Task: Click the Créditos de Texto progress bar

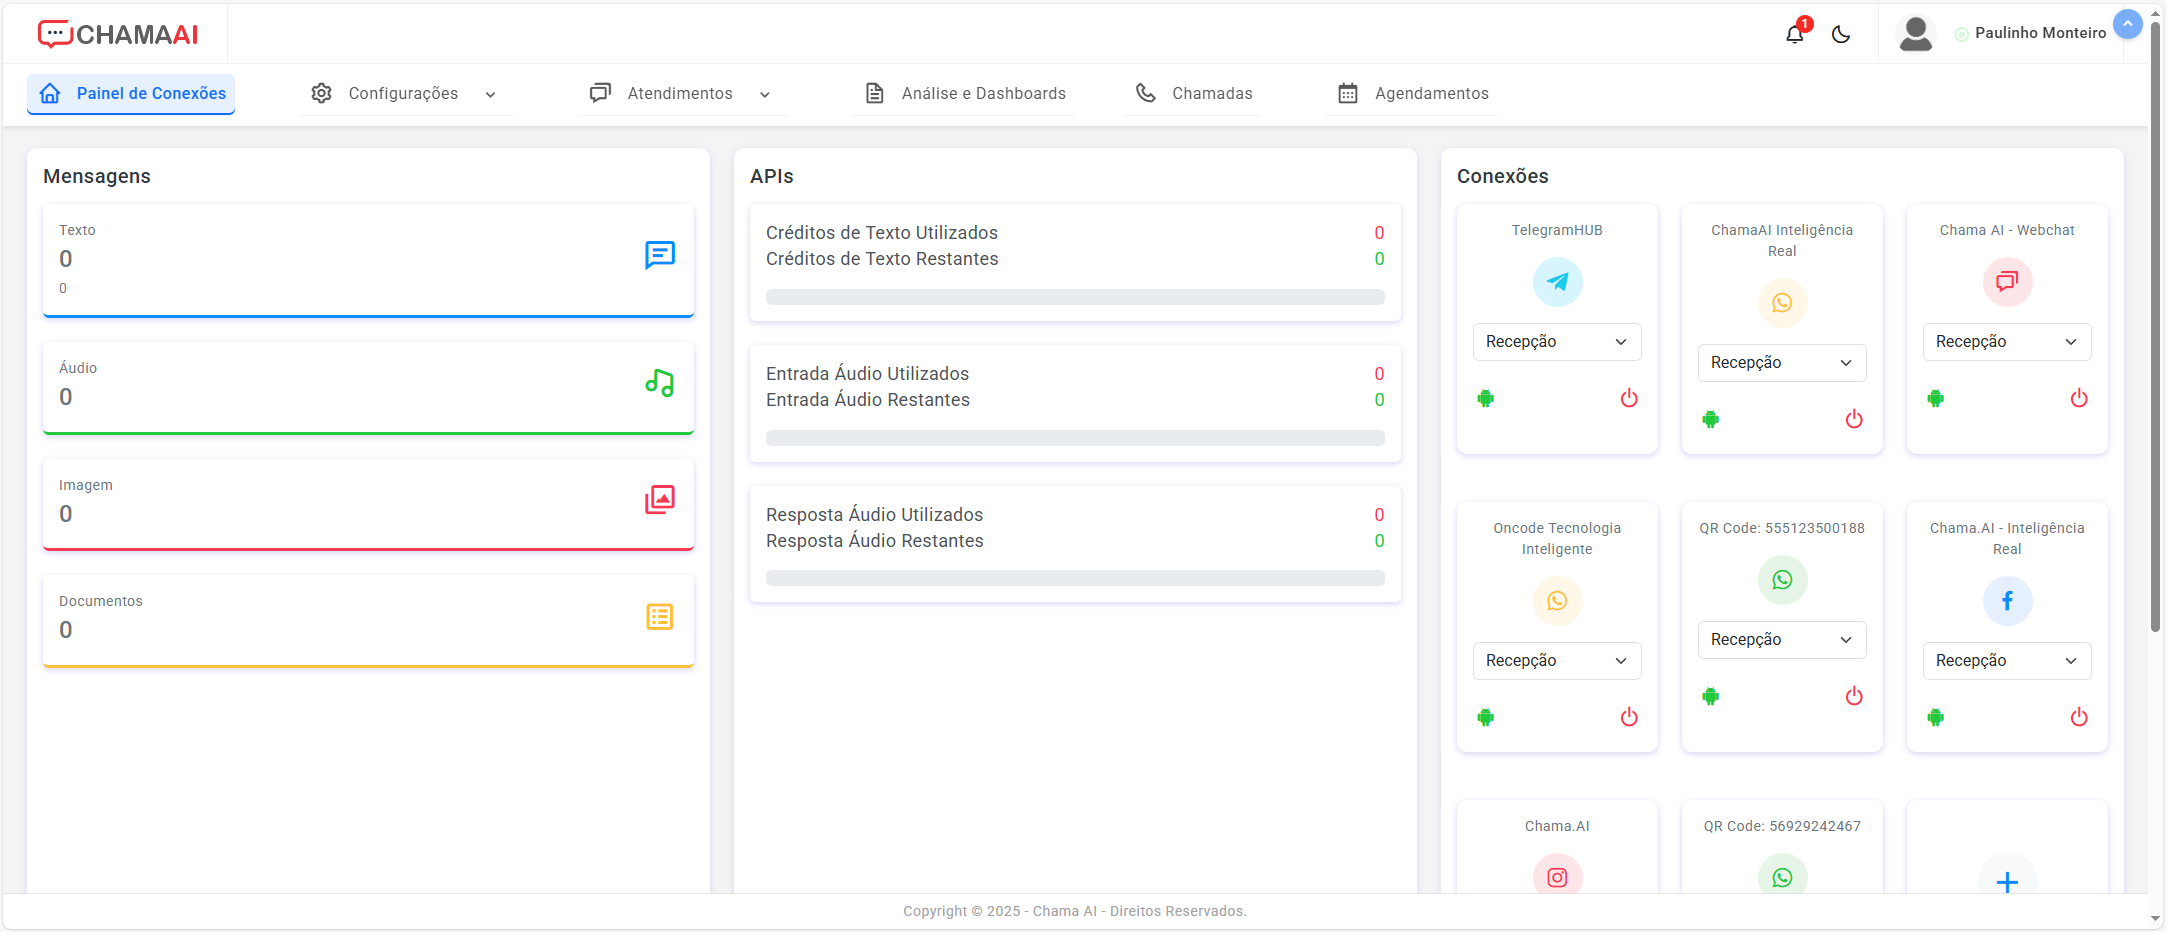Action: (1075, 297)
